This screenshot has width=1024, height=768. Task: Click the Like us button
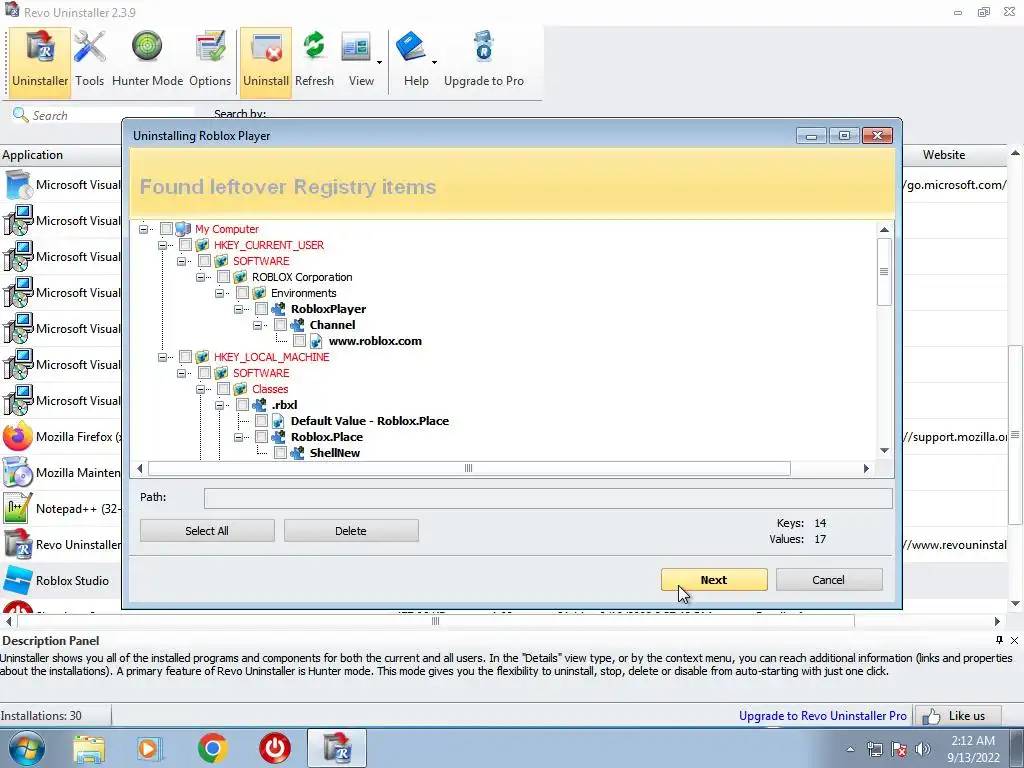click(956, 716)
